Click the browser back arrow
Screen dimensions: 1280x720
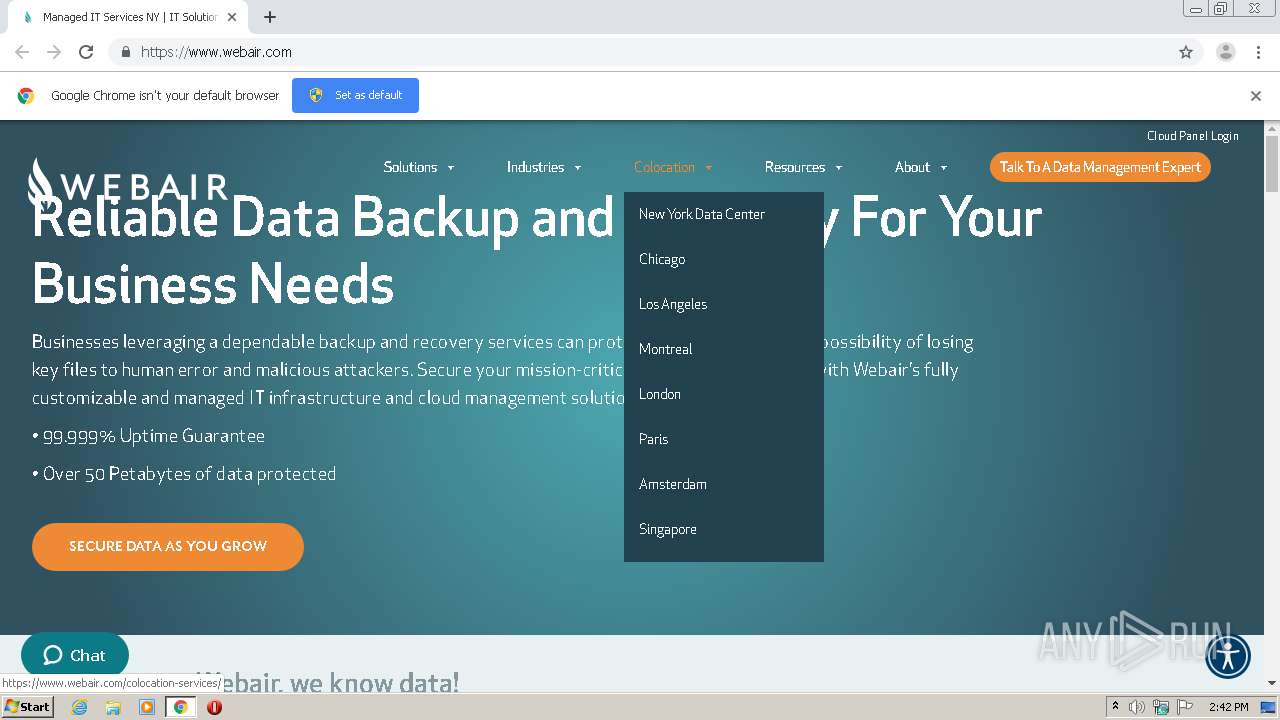22,52
